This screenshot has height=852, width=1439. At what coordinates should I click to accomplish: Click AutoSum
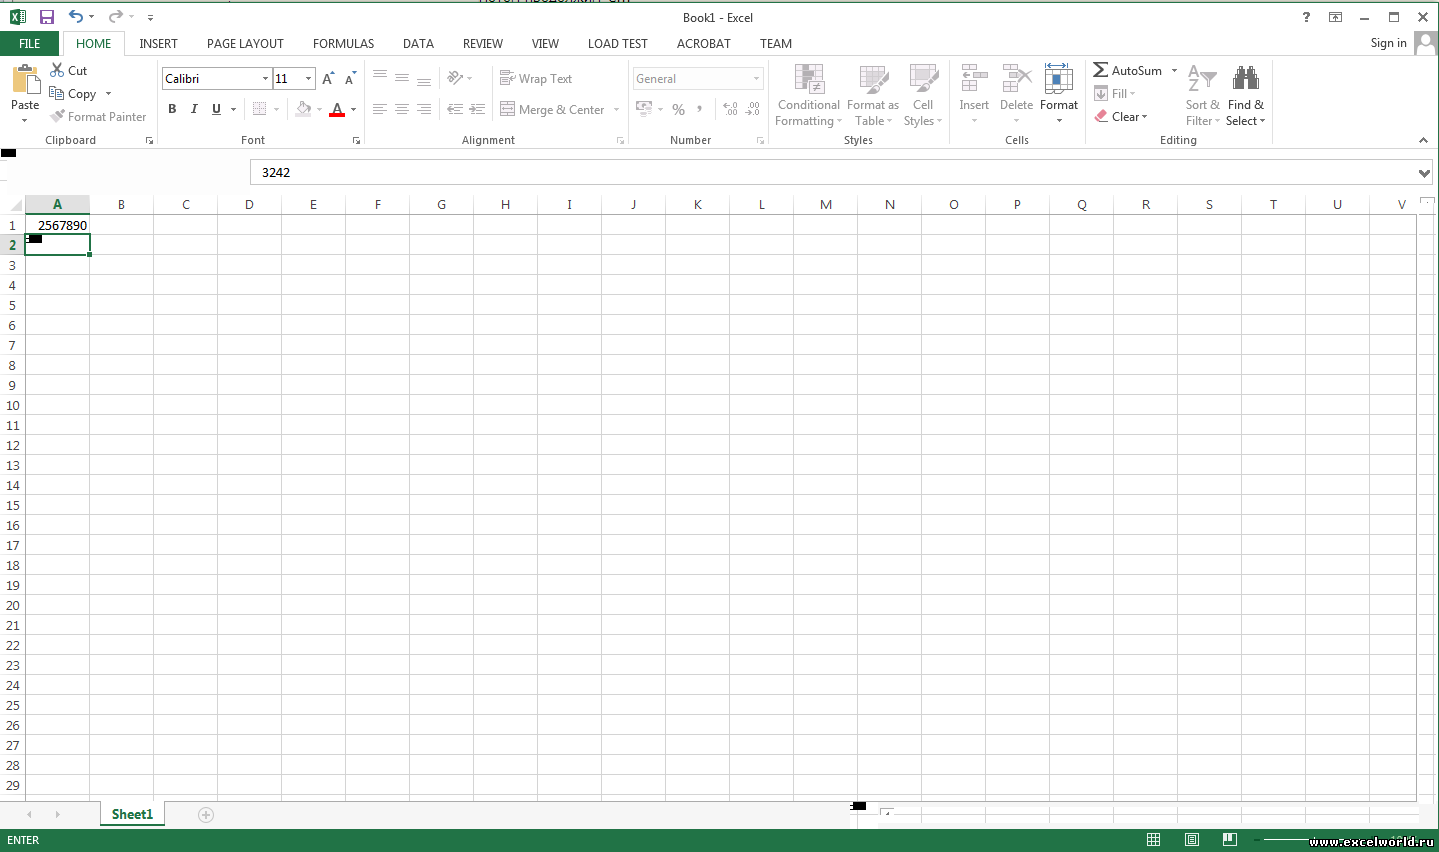pos(1128,70)
